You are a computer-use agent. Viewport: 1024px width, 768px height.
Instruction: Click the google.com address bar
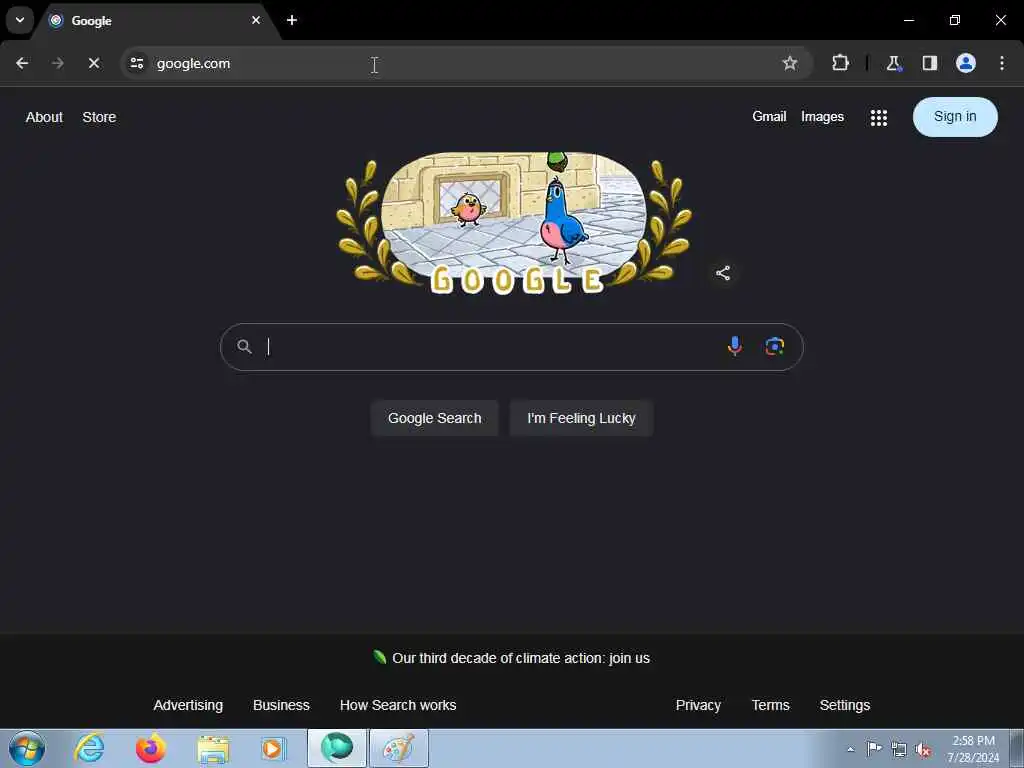[466, 63]
